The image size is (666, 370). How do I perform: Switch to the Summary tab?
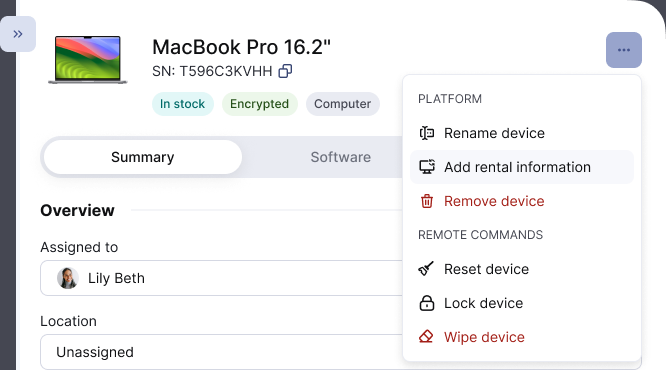point(143,157)
